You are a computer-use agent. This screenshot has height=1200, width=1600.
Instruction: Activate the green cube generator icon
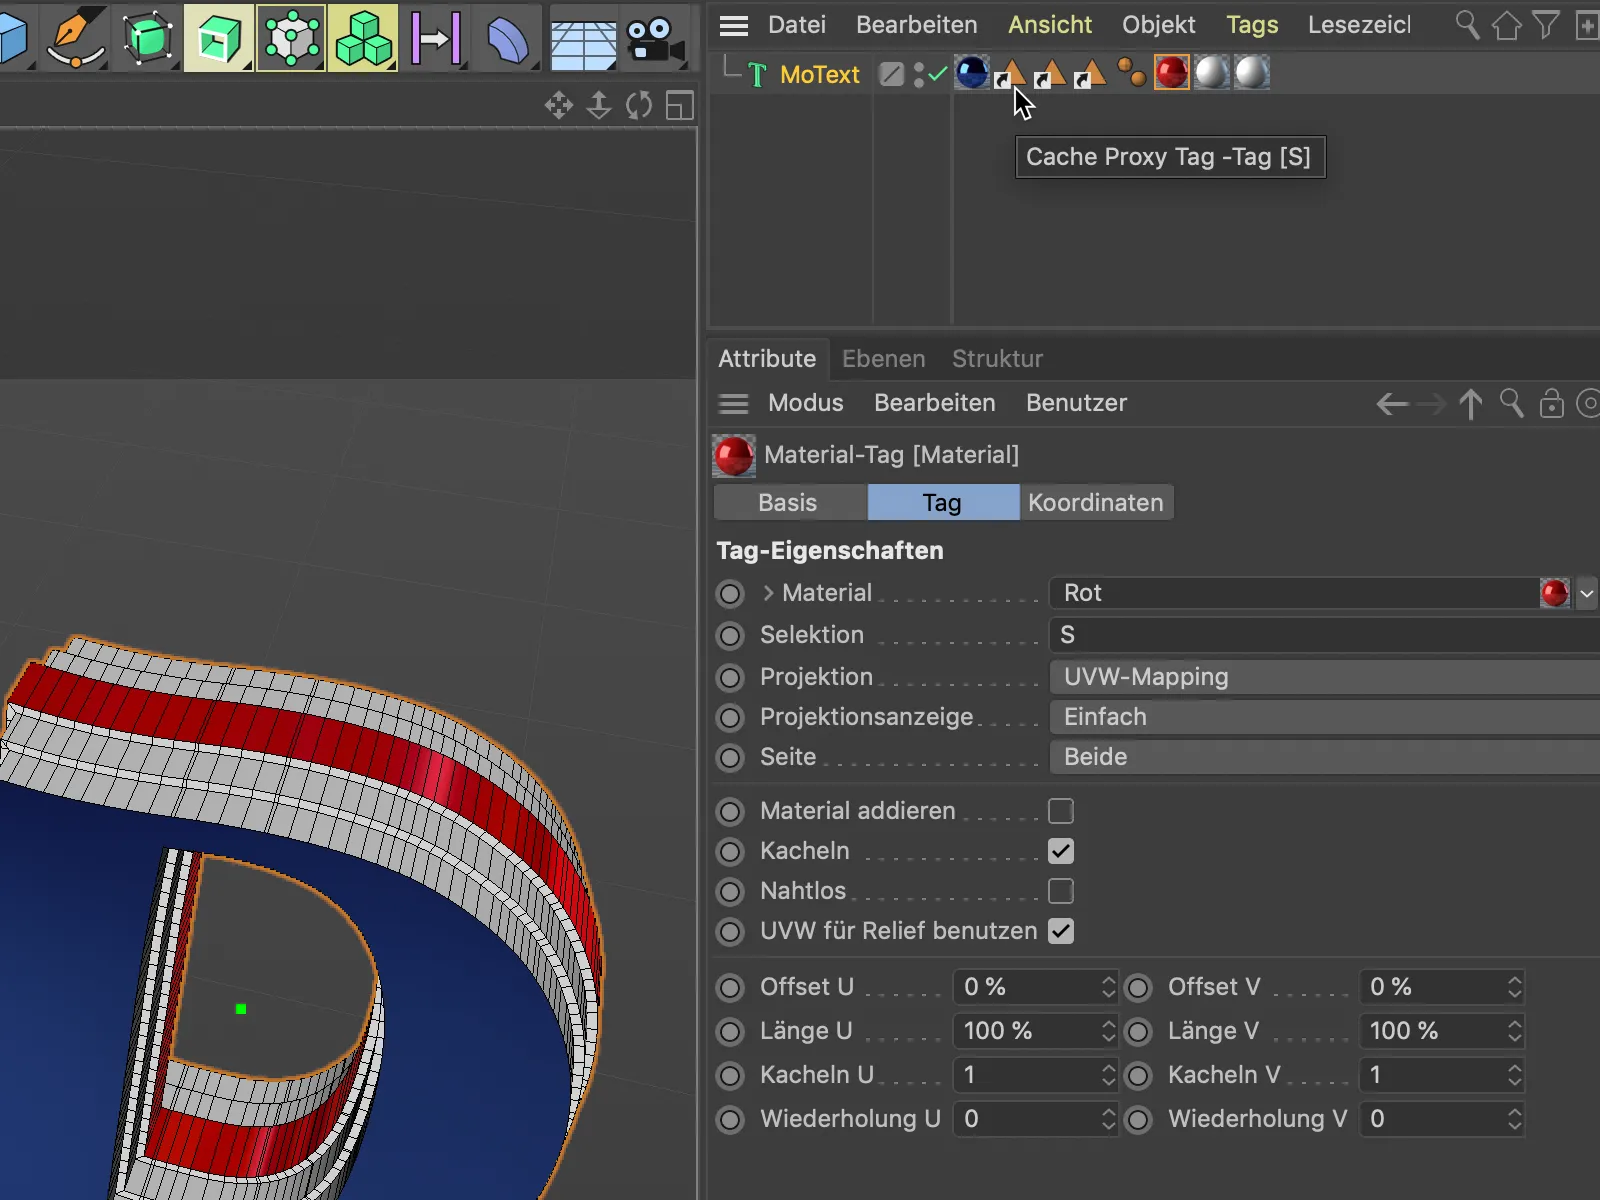[148, 38]
